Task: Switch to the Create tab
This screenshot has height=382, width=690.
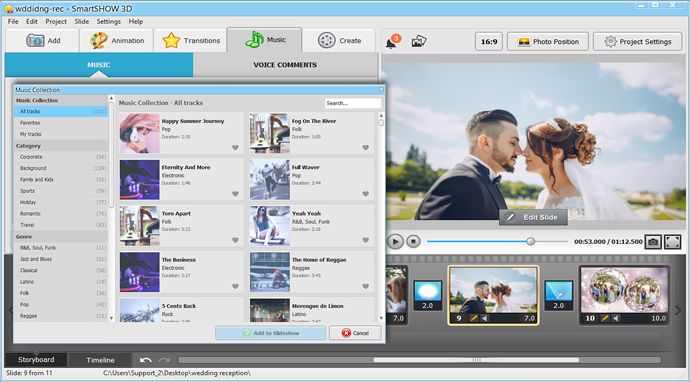Action: 339,40
